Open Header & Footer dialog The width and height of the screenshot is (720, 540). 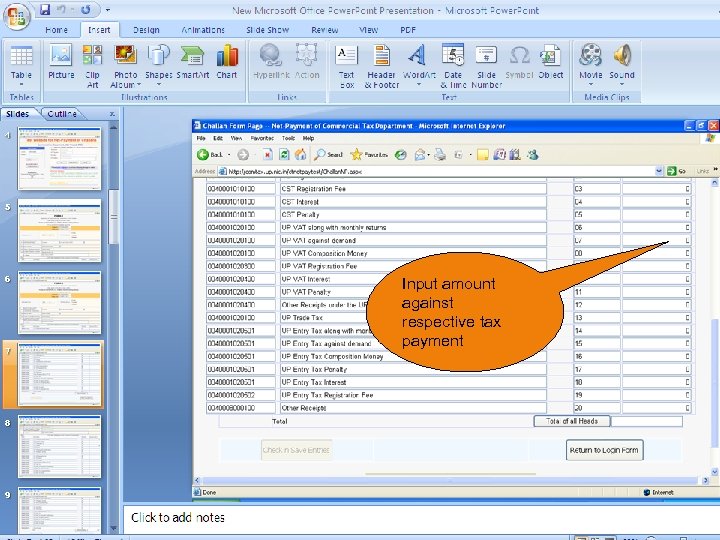tap(382, 66)
